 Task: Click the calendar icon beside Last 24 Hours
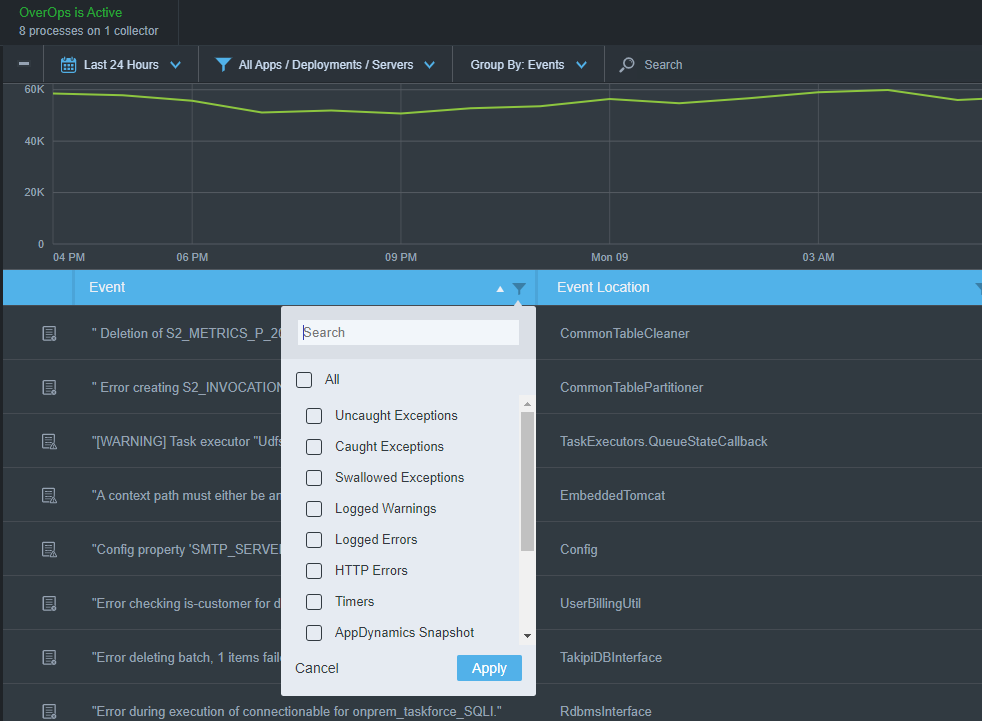68,65
